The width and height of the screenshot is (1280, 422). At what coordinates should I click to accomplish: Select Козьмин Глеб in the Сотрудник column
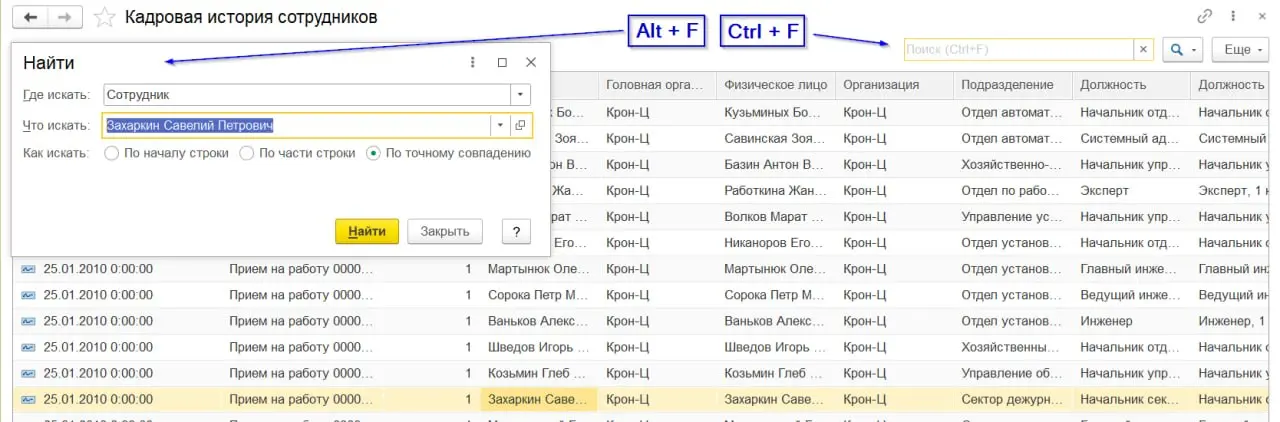click(x=539, y=373)
